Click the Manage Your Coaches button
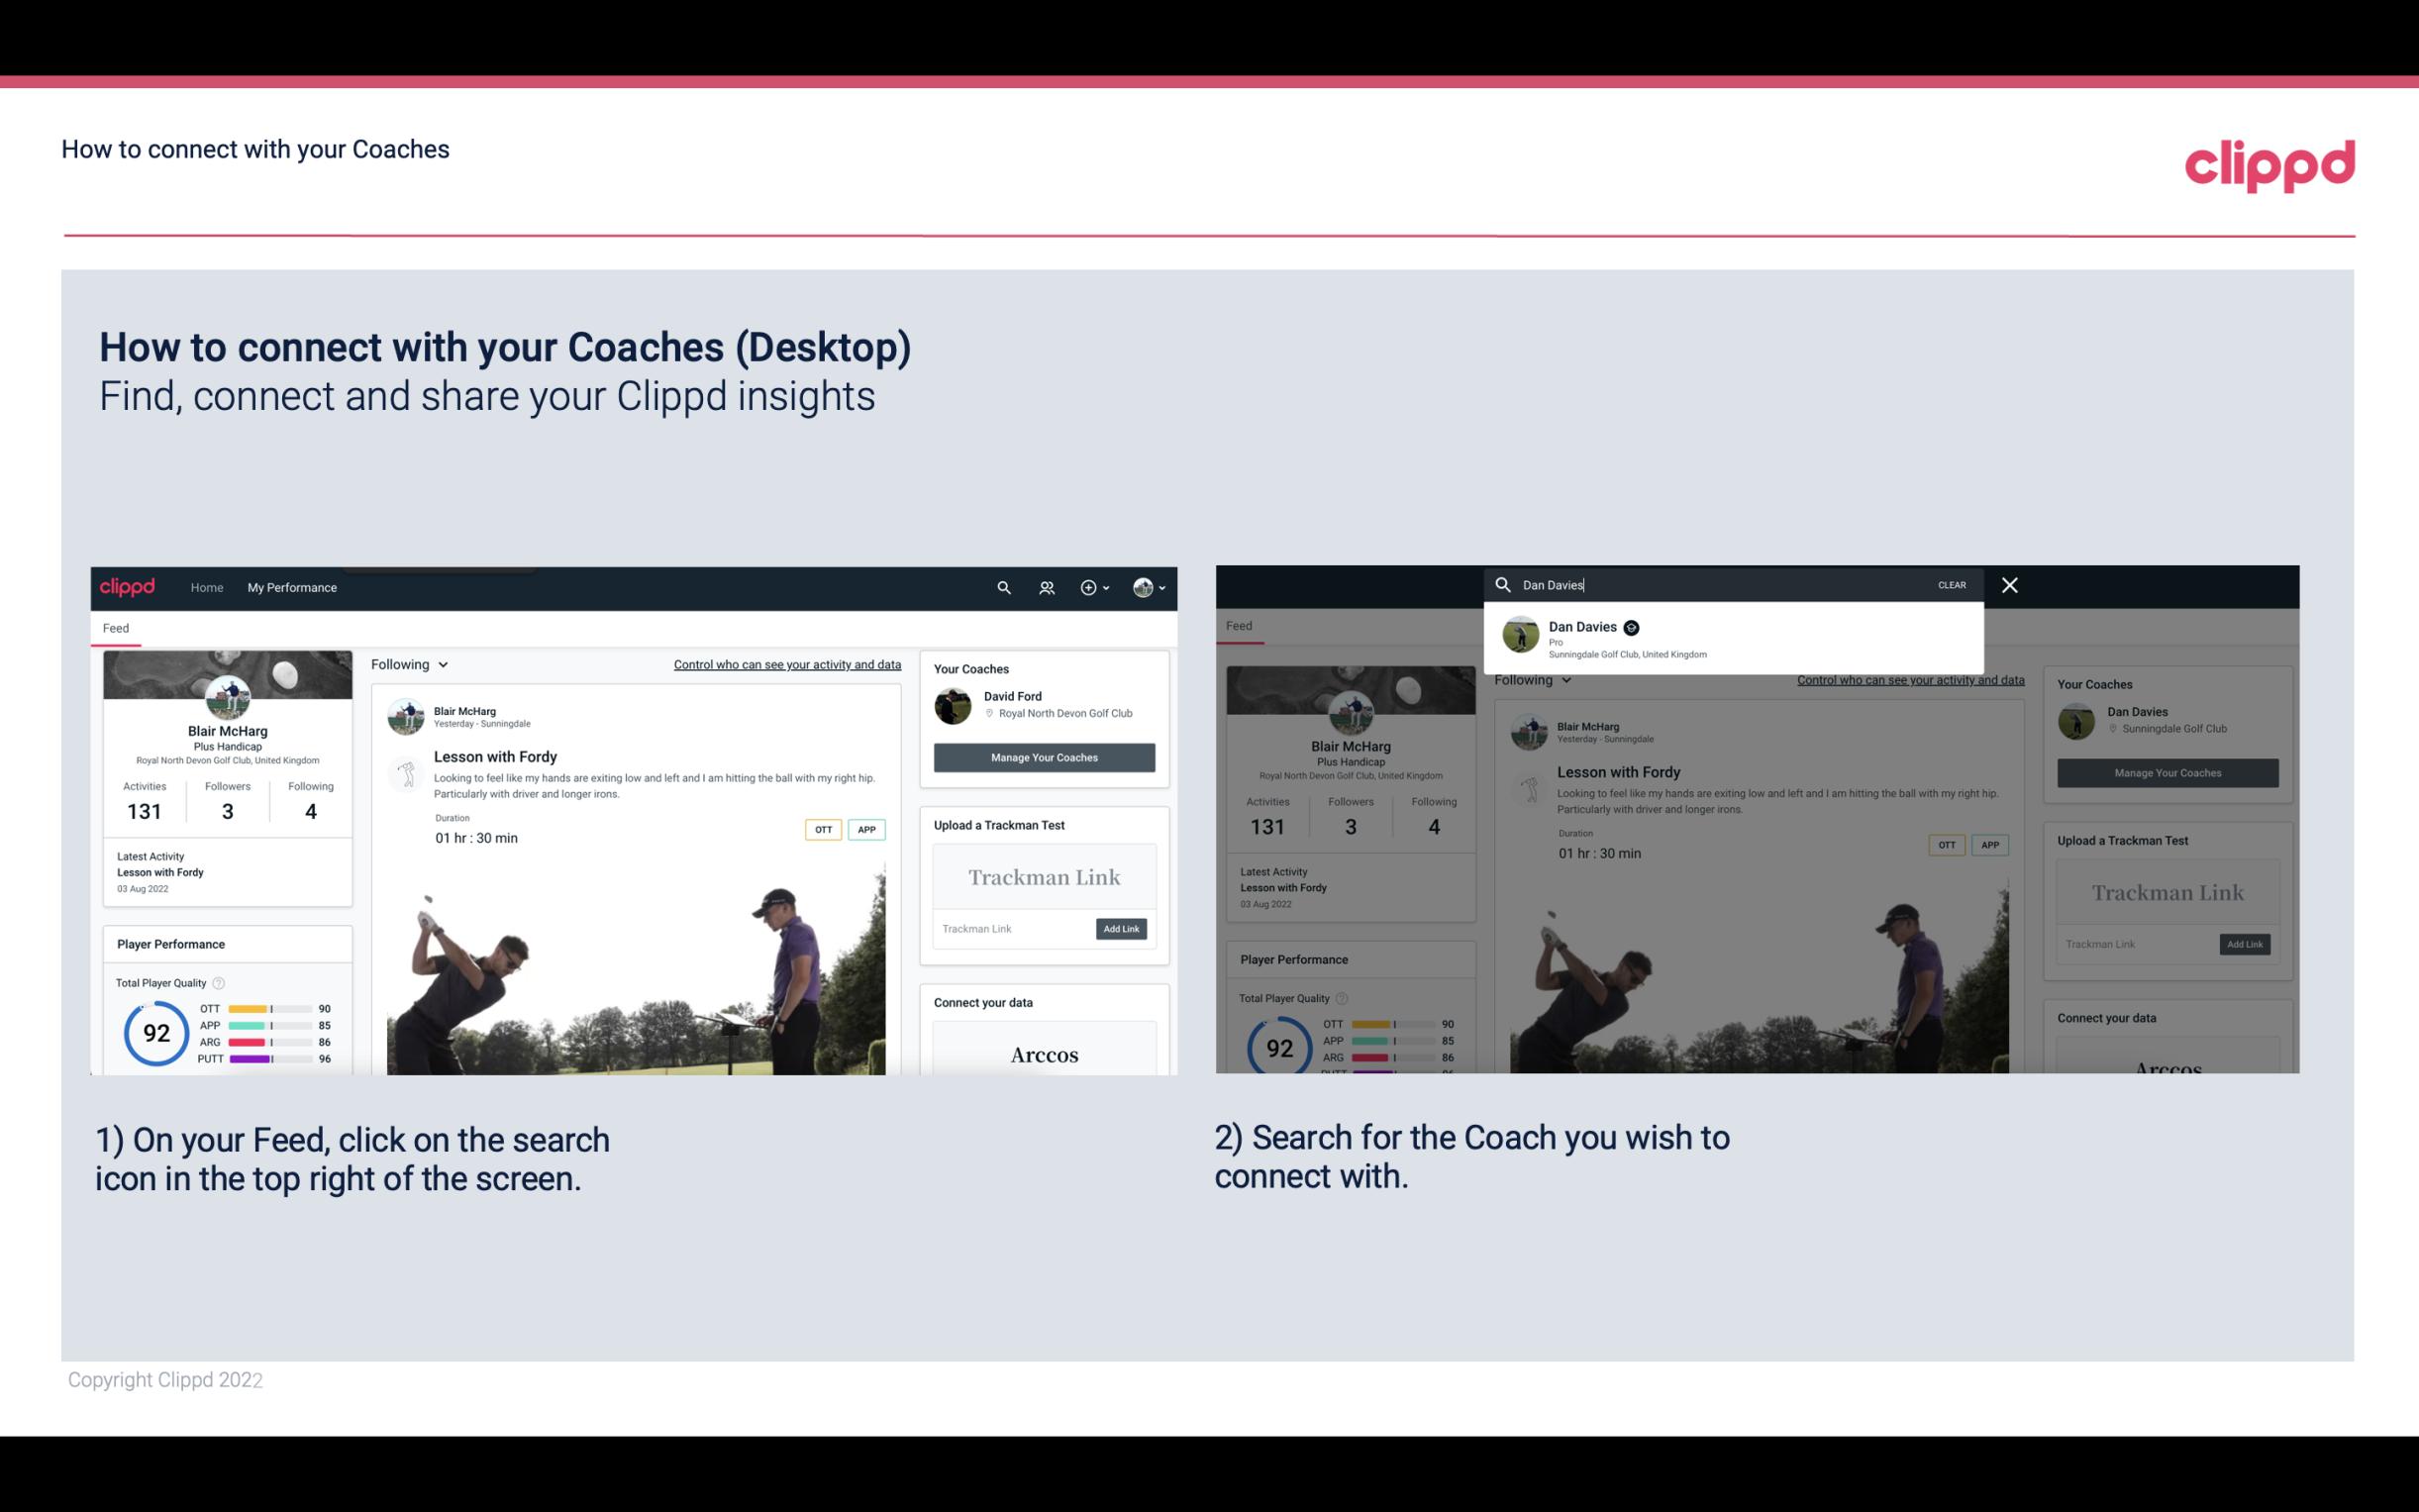The width and height of the screenshot is (2419, 1512). 1044,756
